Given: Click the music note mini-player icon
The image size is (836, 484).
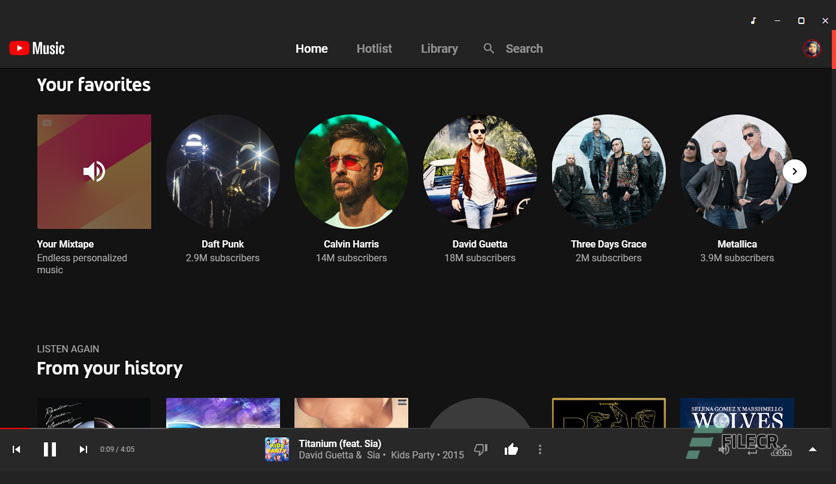Looking at the screenshot, I should pyautogui.click(x=753, y=21).
